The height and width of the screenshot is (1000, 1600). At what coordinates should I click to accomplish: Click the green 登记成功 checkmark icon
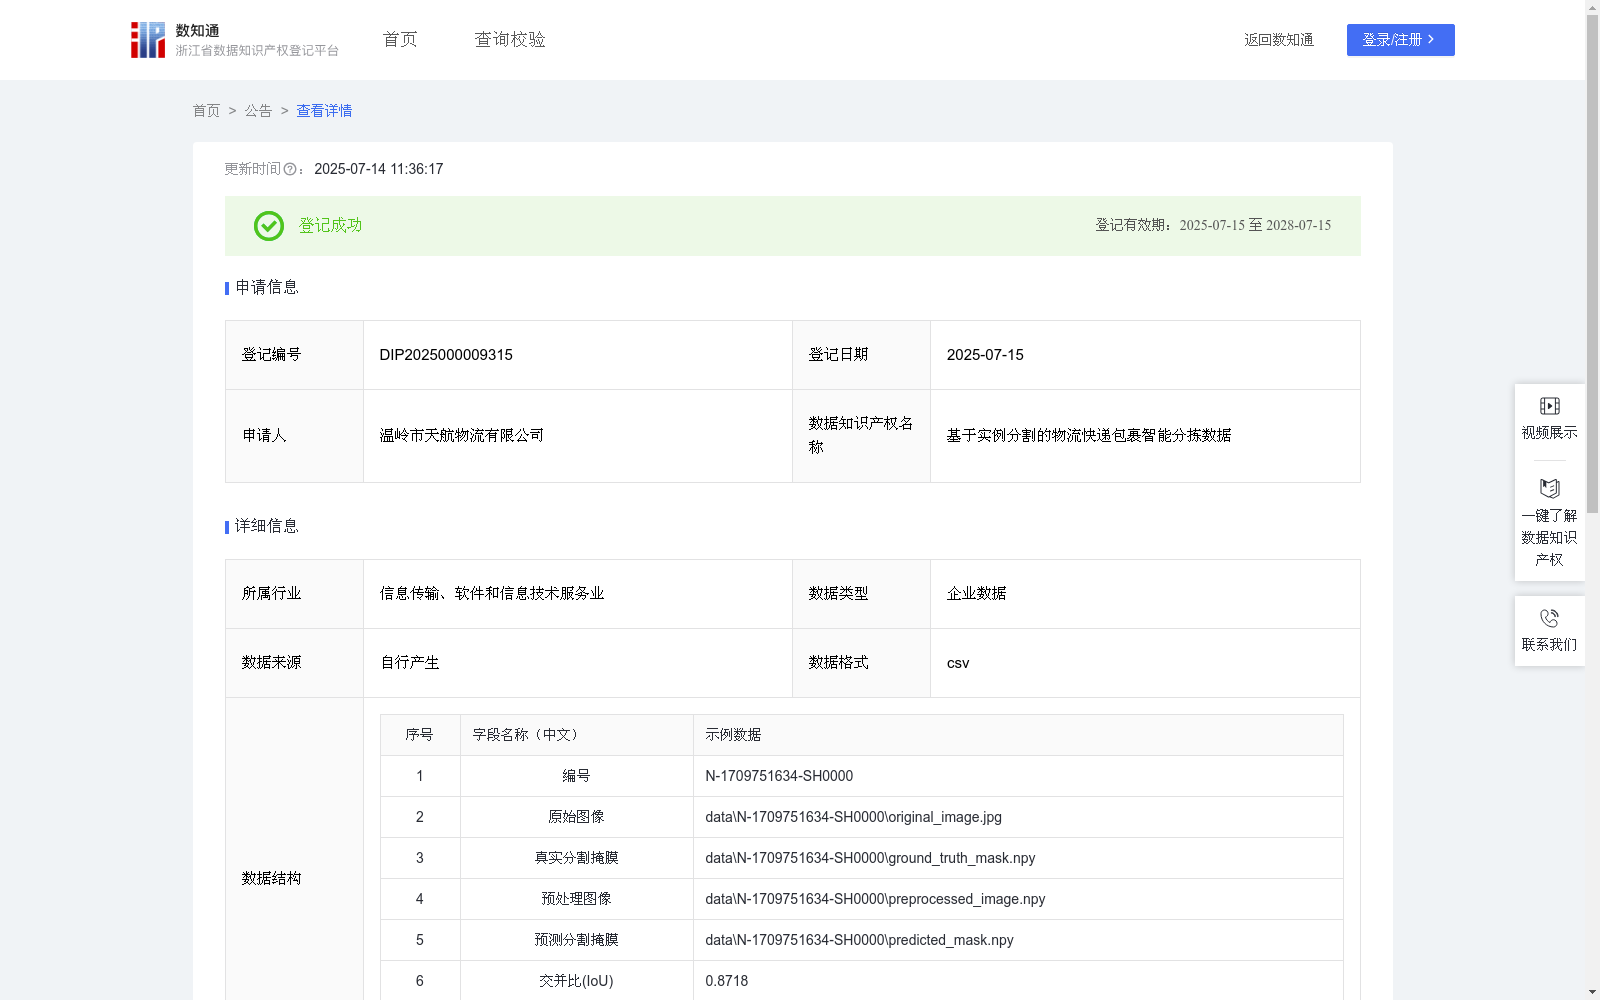[x=268, y=226]
